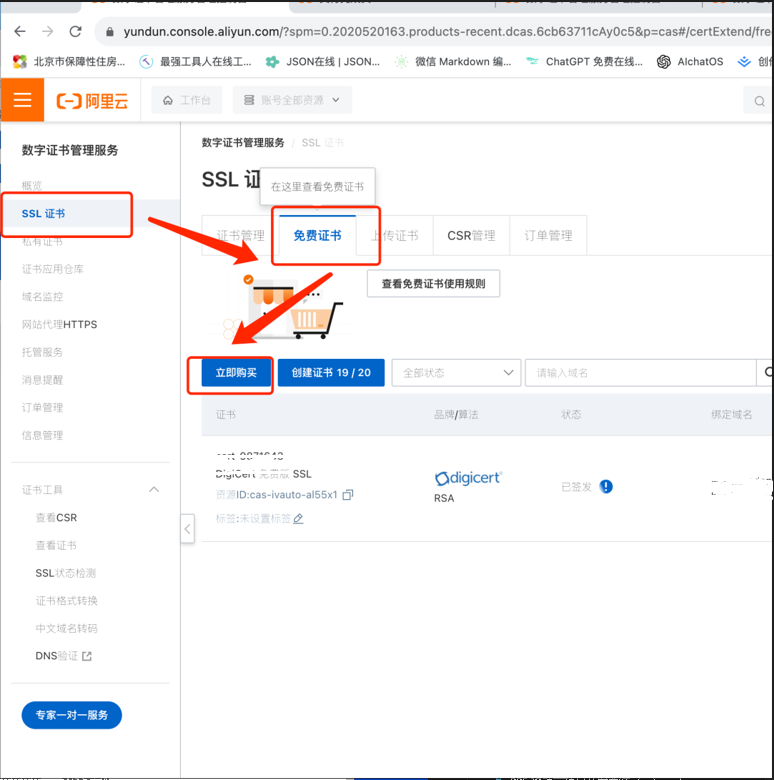Collapse the 证书工具 section

pos(154,490)
